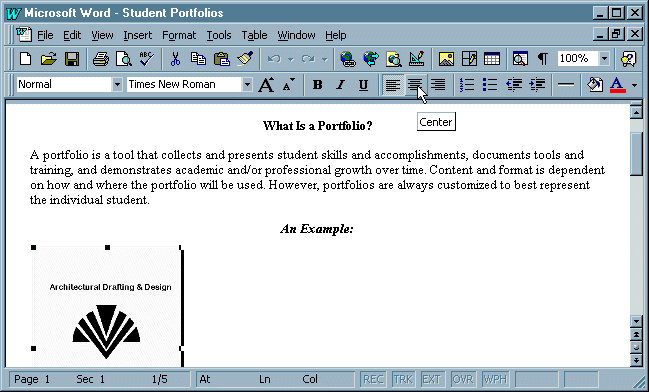Viewport: 649px width, 392px height.
Task: Open the Zoom percentage dropdown
Action: (x=604, y=59)
